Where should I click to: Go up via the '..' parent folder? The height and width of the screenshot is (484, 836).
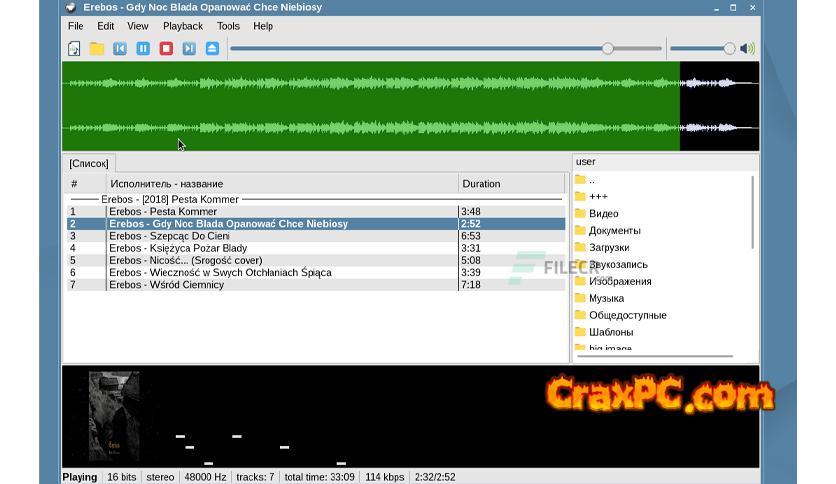(591, 180)
